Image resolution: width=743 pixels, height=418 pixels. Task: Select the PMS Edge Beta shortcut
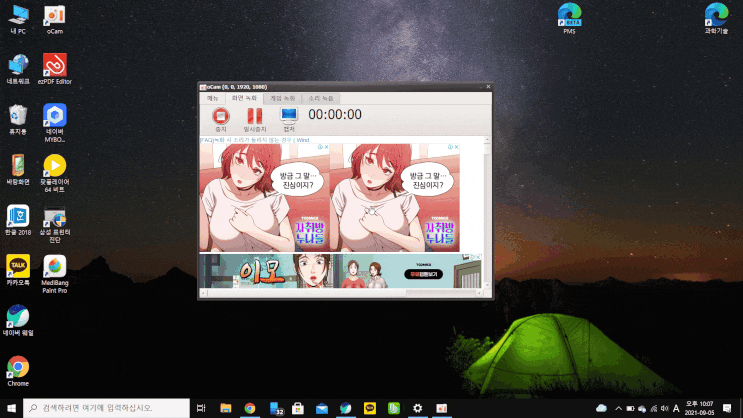pyautogui.click(x=569, y=19)
